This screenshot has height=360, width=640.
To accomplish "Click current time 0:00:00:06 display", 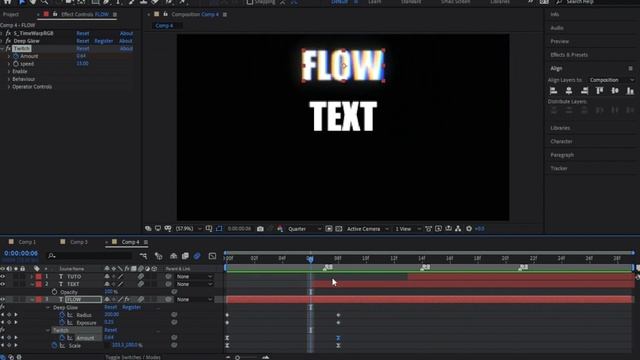I will pos(21,253).
